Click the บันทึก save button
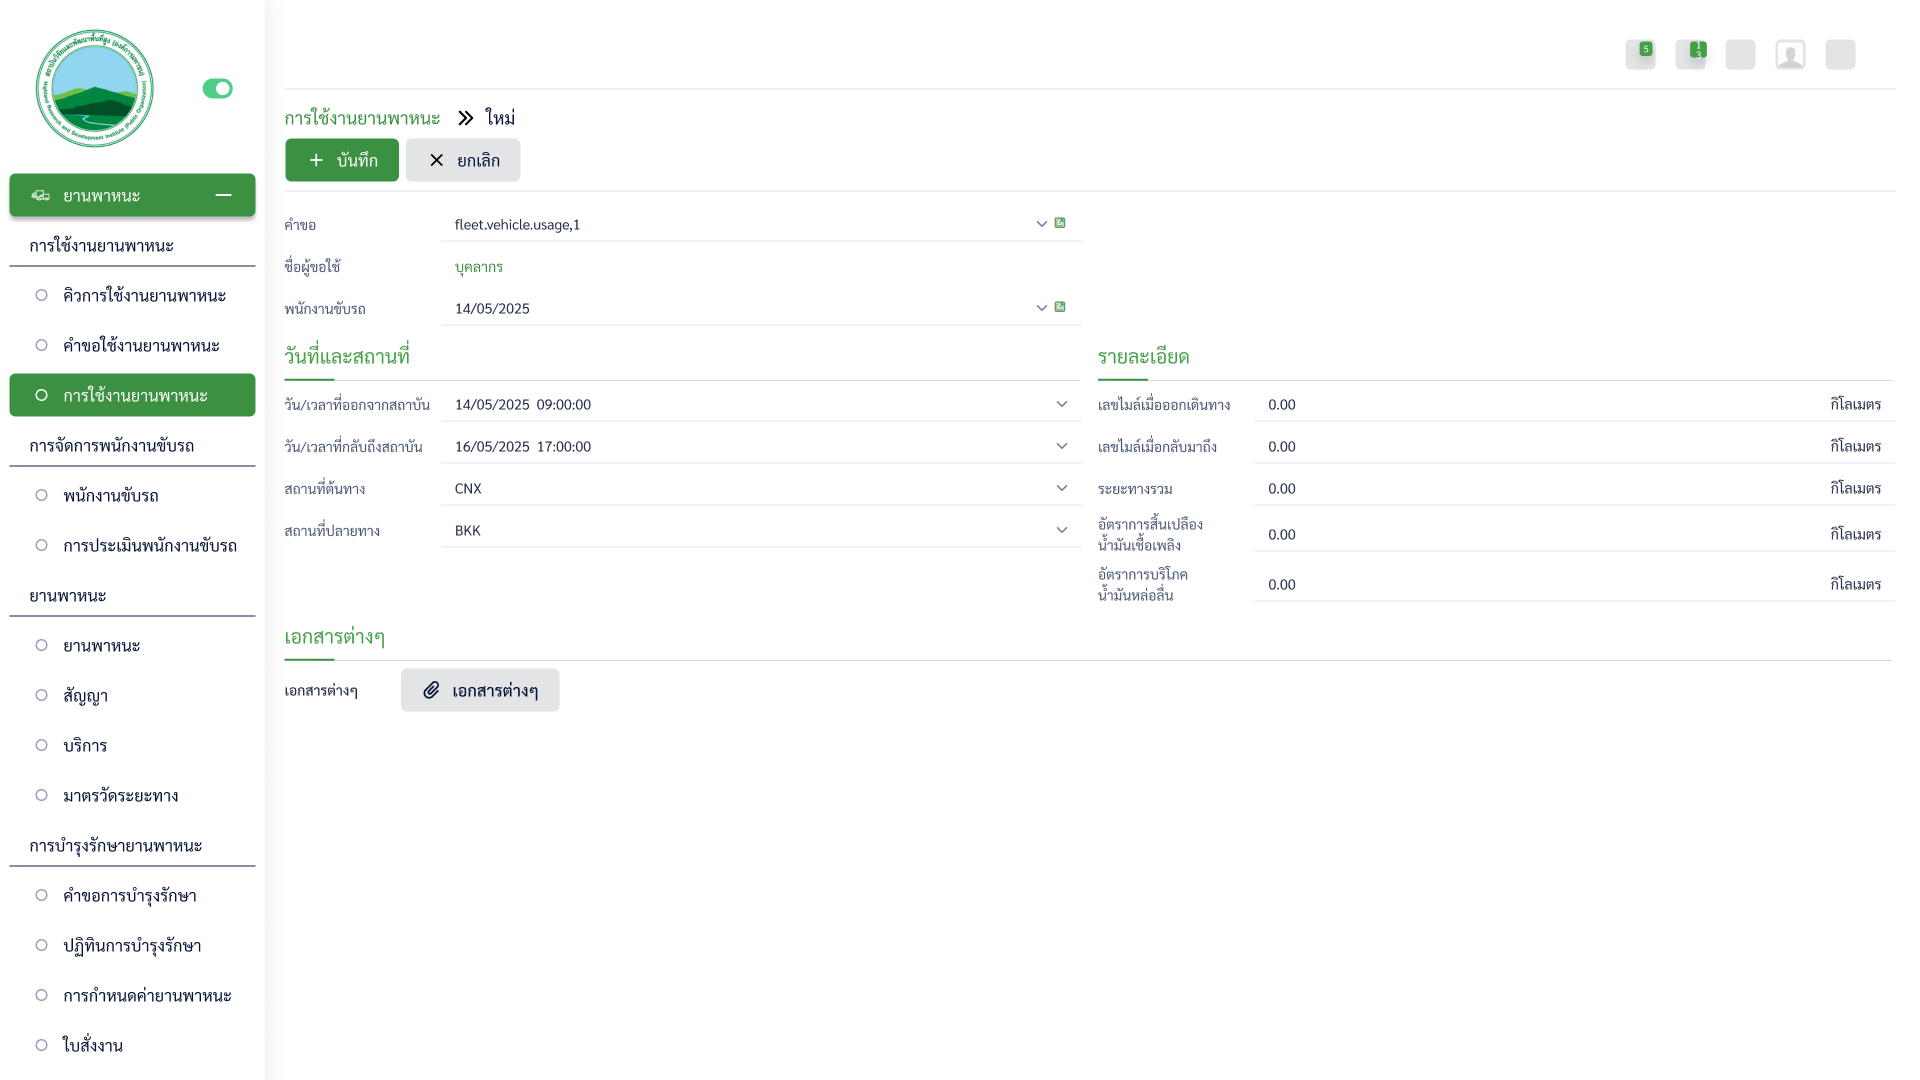 pyautogui.click(x=342, y=160)
